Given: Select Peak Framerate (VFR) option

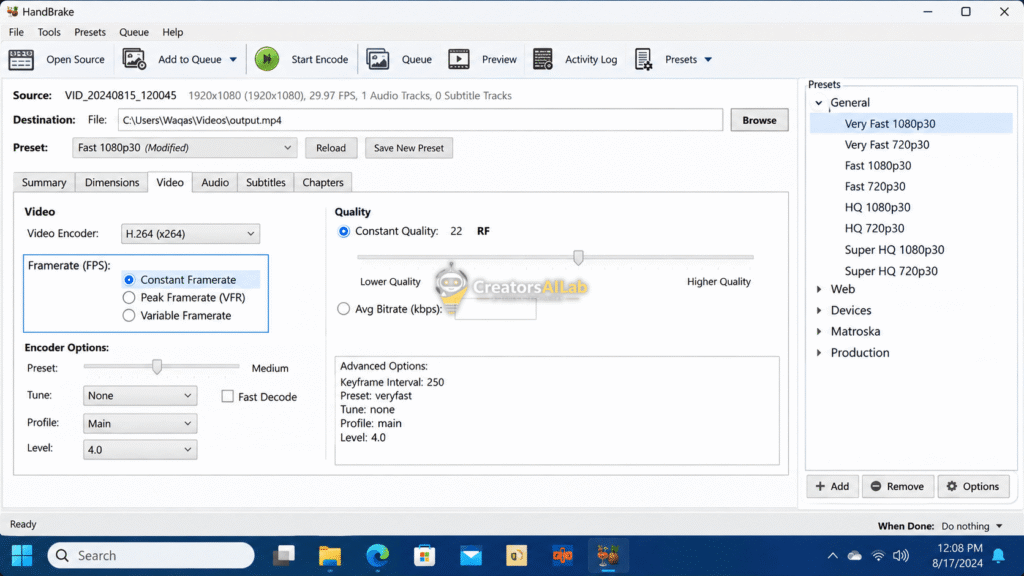Looking at the screenshot, I should click(x=129, y=298).
